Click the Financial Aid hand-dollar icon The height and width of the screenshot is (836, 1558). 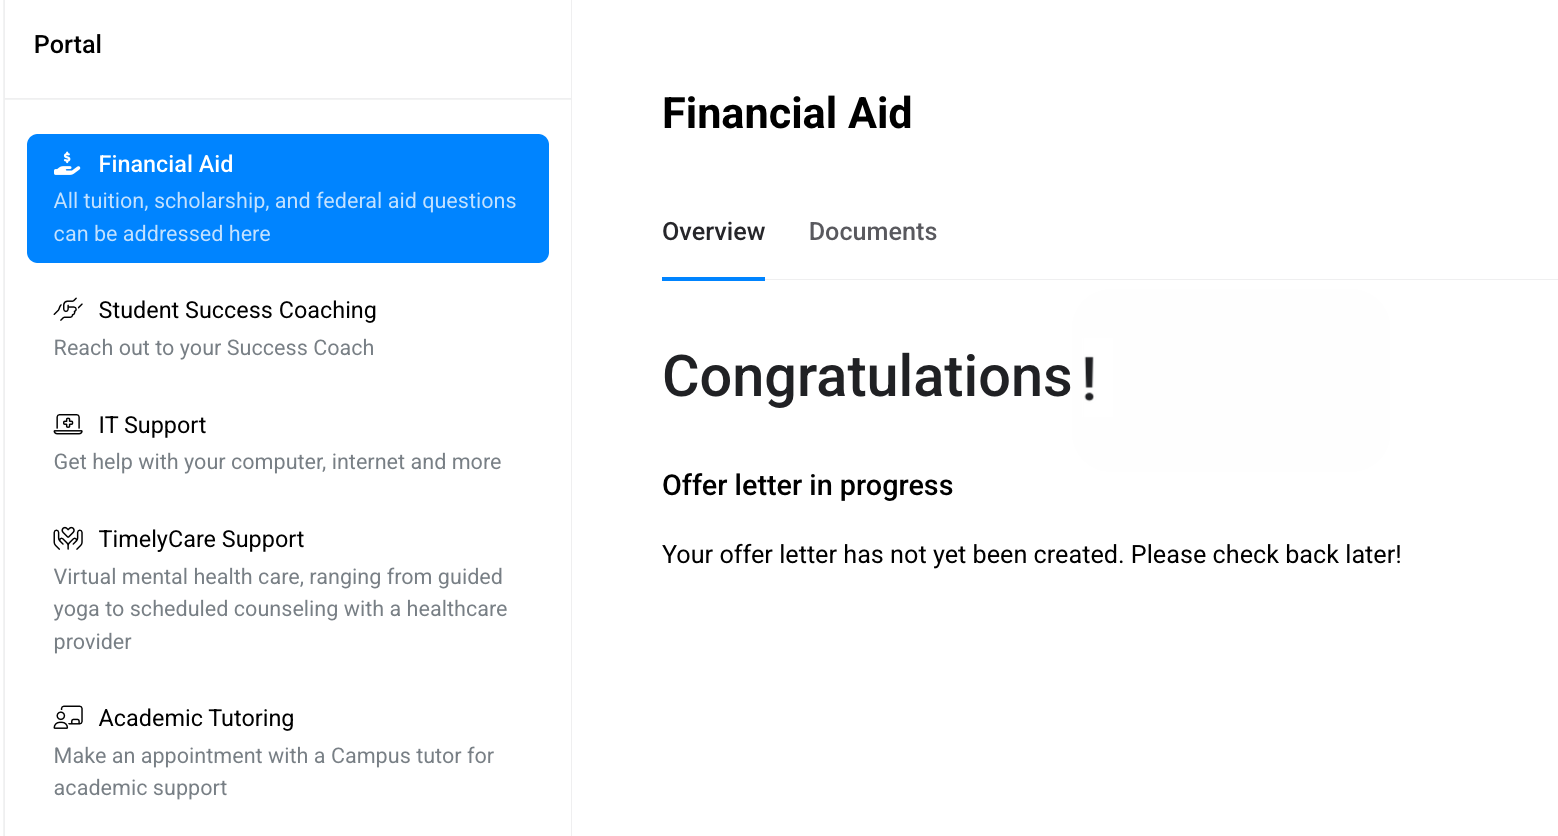coord(67,163)
